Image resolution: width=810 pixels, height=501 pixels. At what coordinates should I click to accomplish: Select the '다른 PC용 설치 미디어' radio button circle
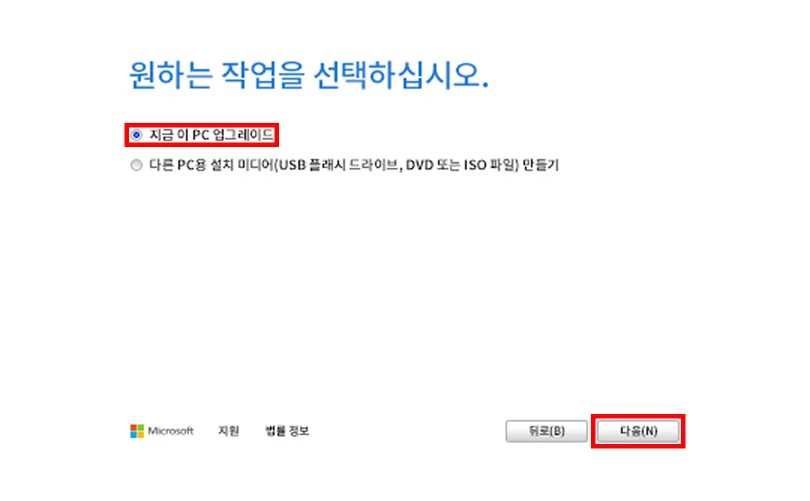coord(136,165)
